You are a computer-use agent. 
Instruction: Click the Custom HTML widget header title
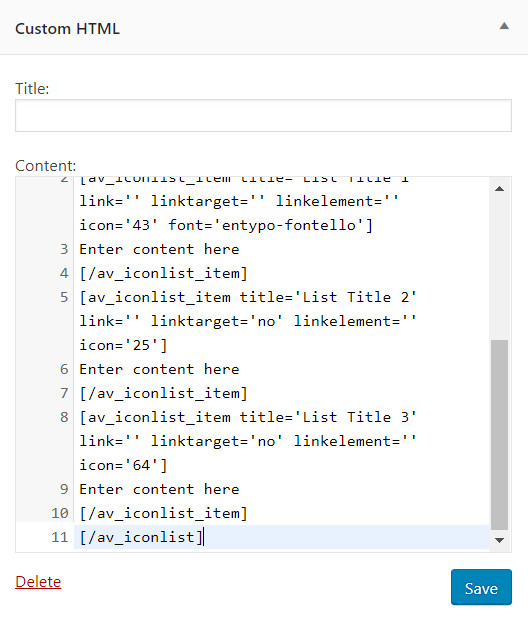coord(67,29)
